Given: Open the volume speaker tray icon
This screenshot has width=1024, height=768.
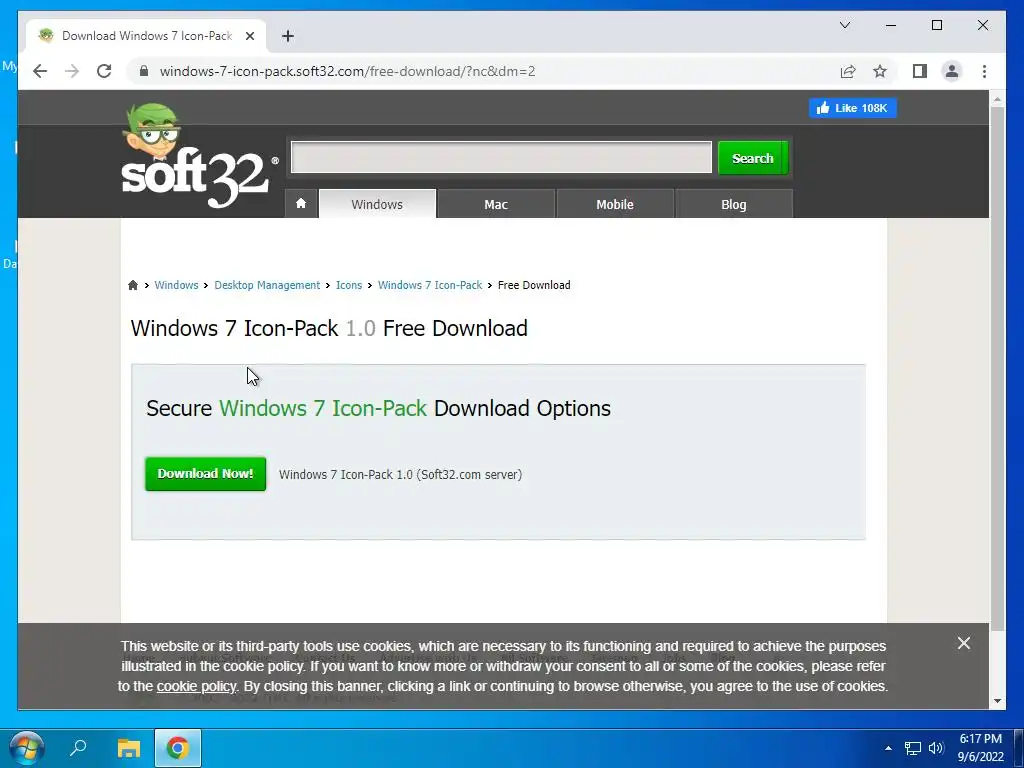Looking at the screenshot, I should (936, 748).
